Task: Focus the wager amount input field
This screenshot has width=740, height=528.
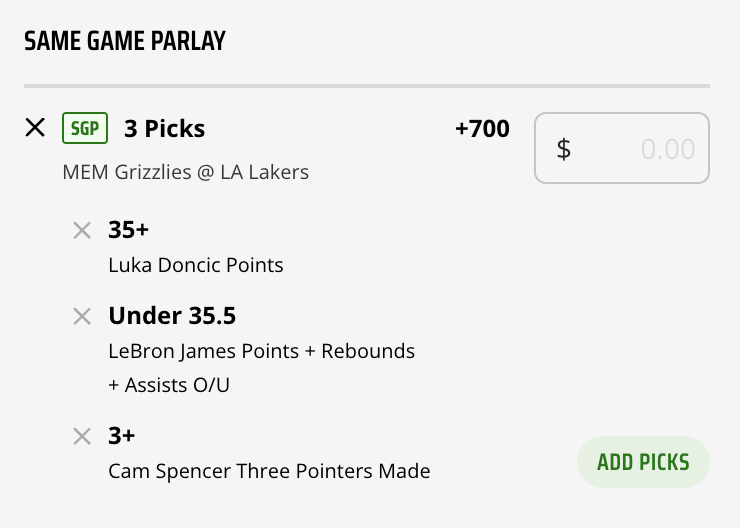Action: (622, 148)
